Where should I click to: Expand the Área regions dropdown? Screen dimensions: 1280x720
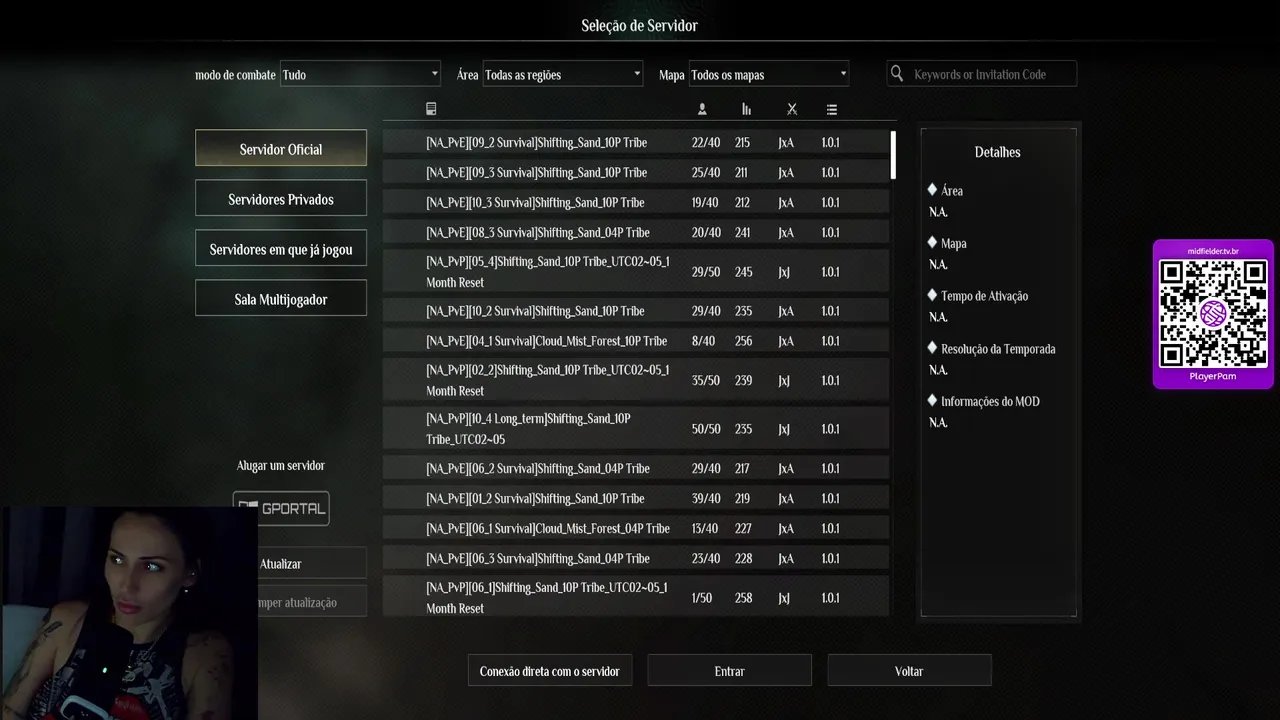[562, 74]
